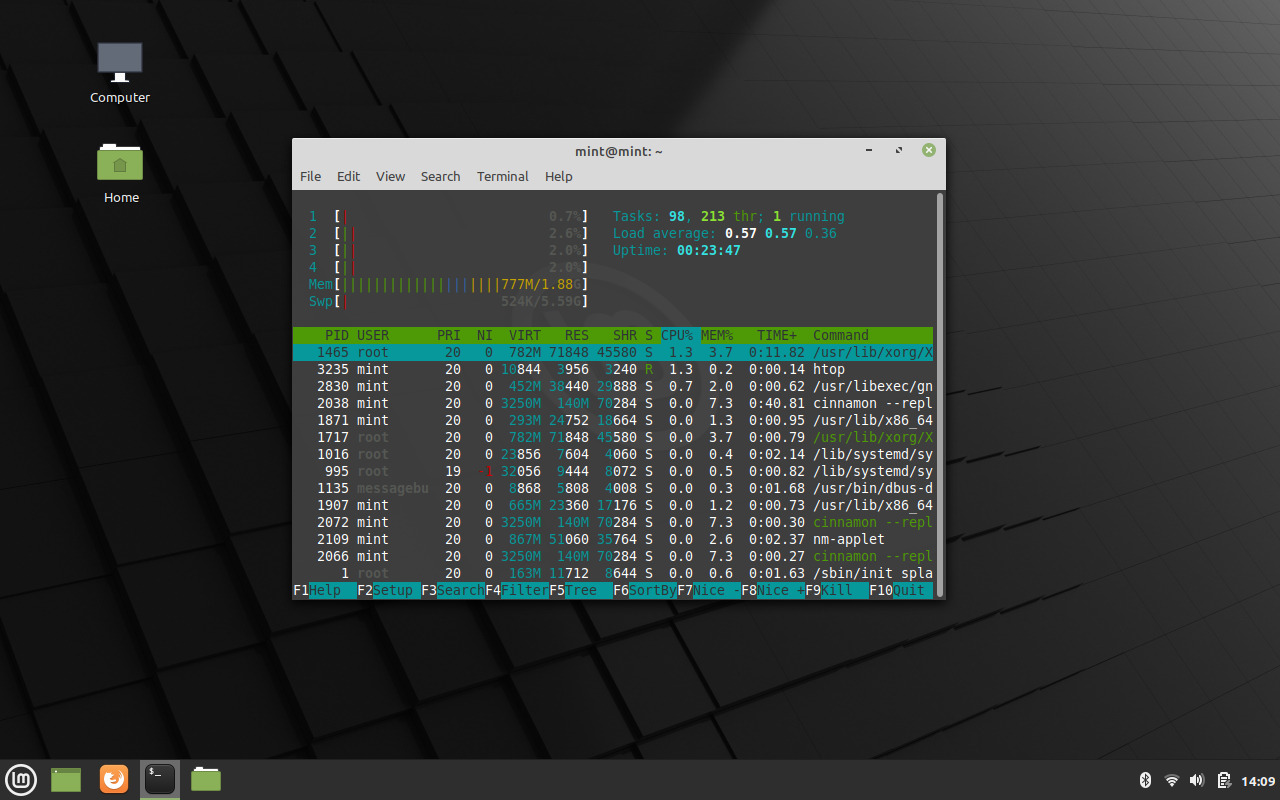Click the Show Desktop panel icon

tap(66, 779)
